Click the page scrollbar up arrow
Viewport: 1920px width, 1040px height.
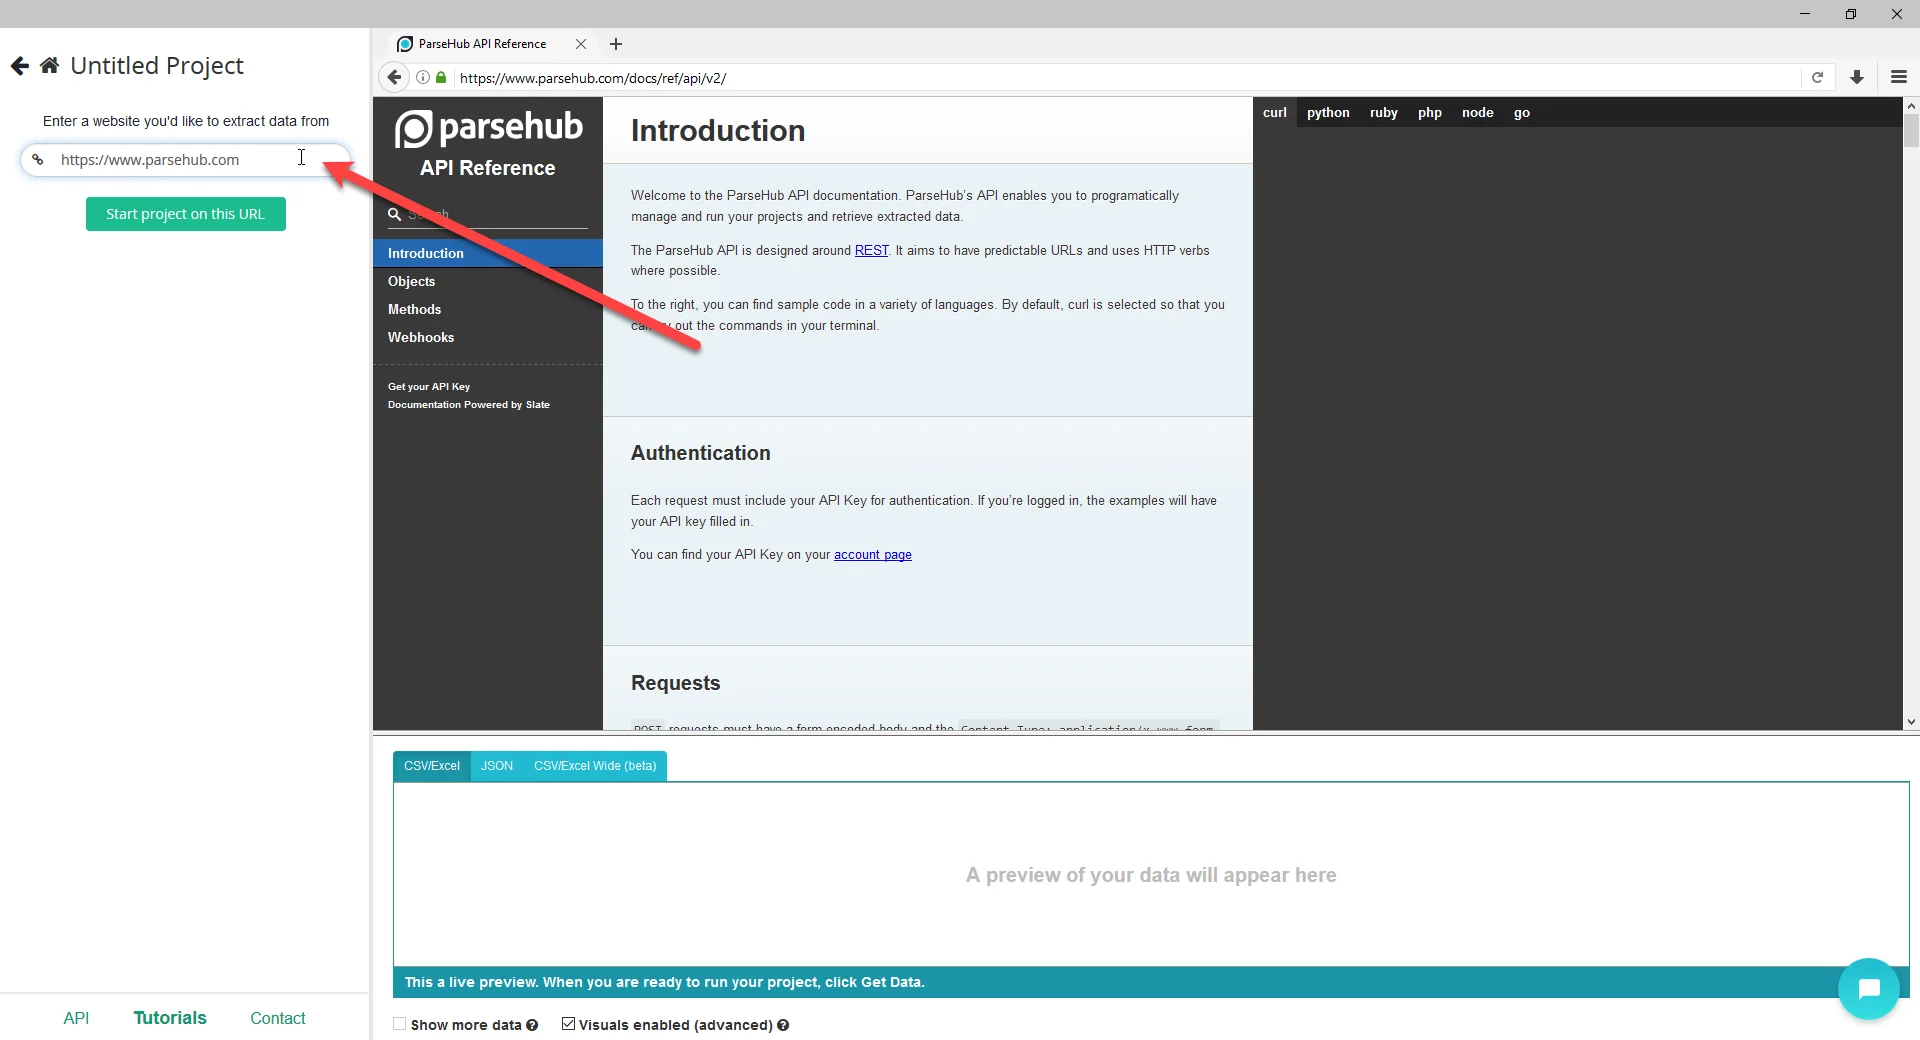[x=1911, y=105]
